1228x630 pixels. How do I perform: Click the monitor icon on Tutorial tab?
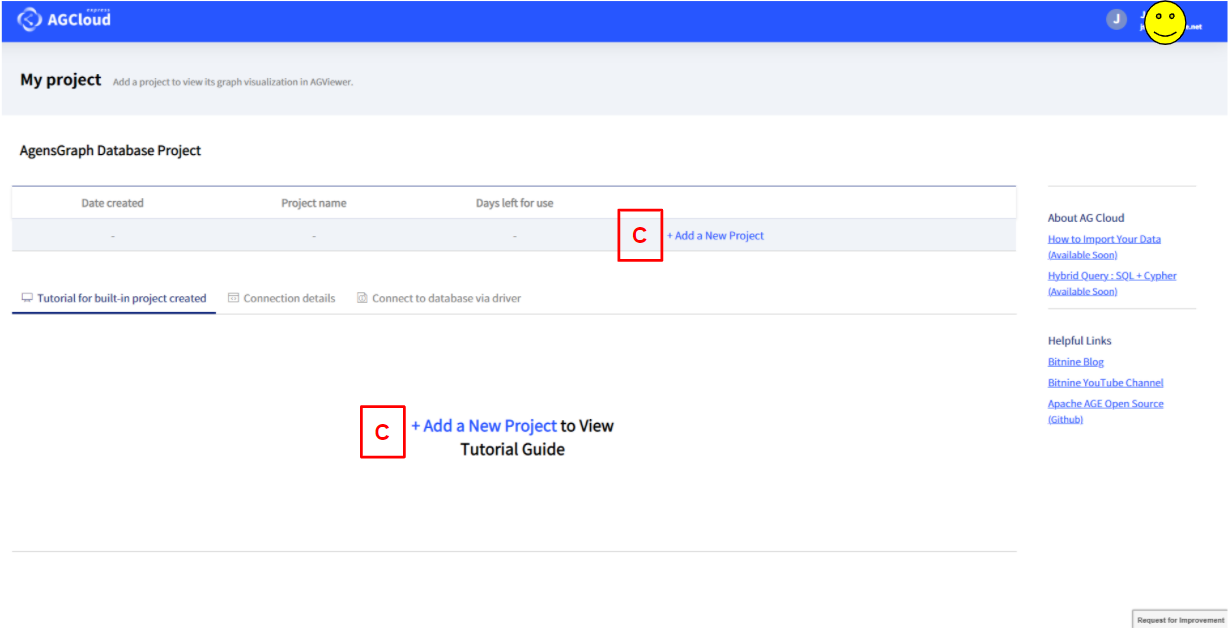pyautogui.click(x=27, y=298)
